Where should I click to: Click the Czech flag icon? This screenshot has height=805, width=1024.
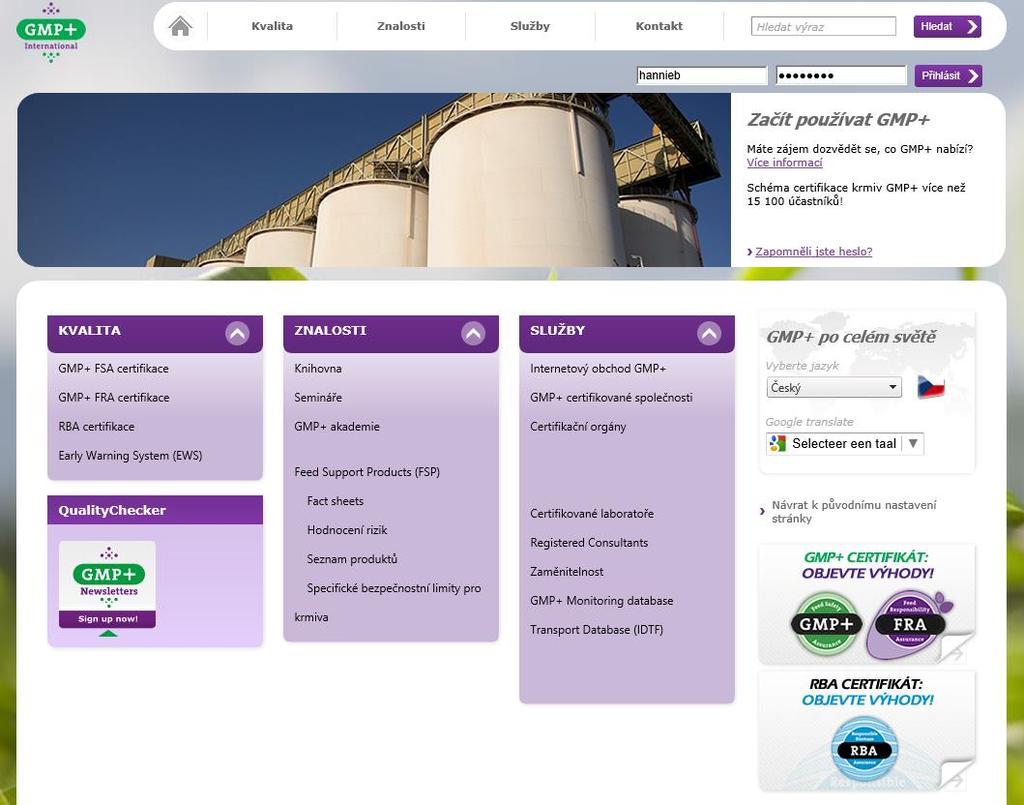click(x=931, y=387)
